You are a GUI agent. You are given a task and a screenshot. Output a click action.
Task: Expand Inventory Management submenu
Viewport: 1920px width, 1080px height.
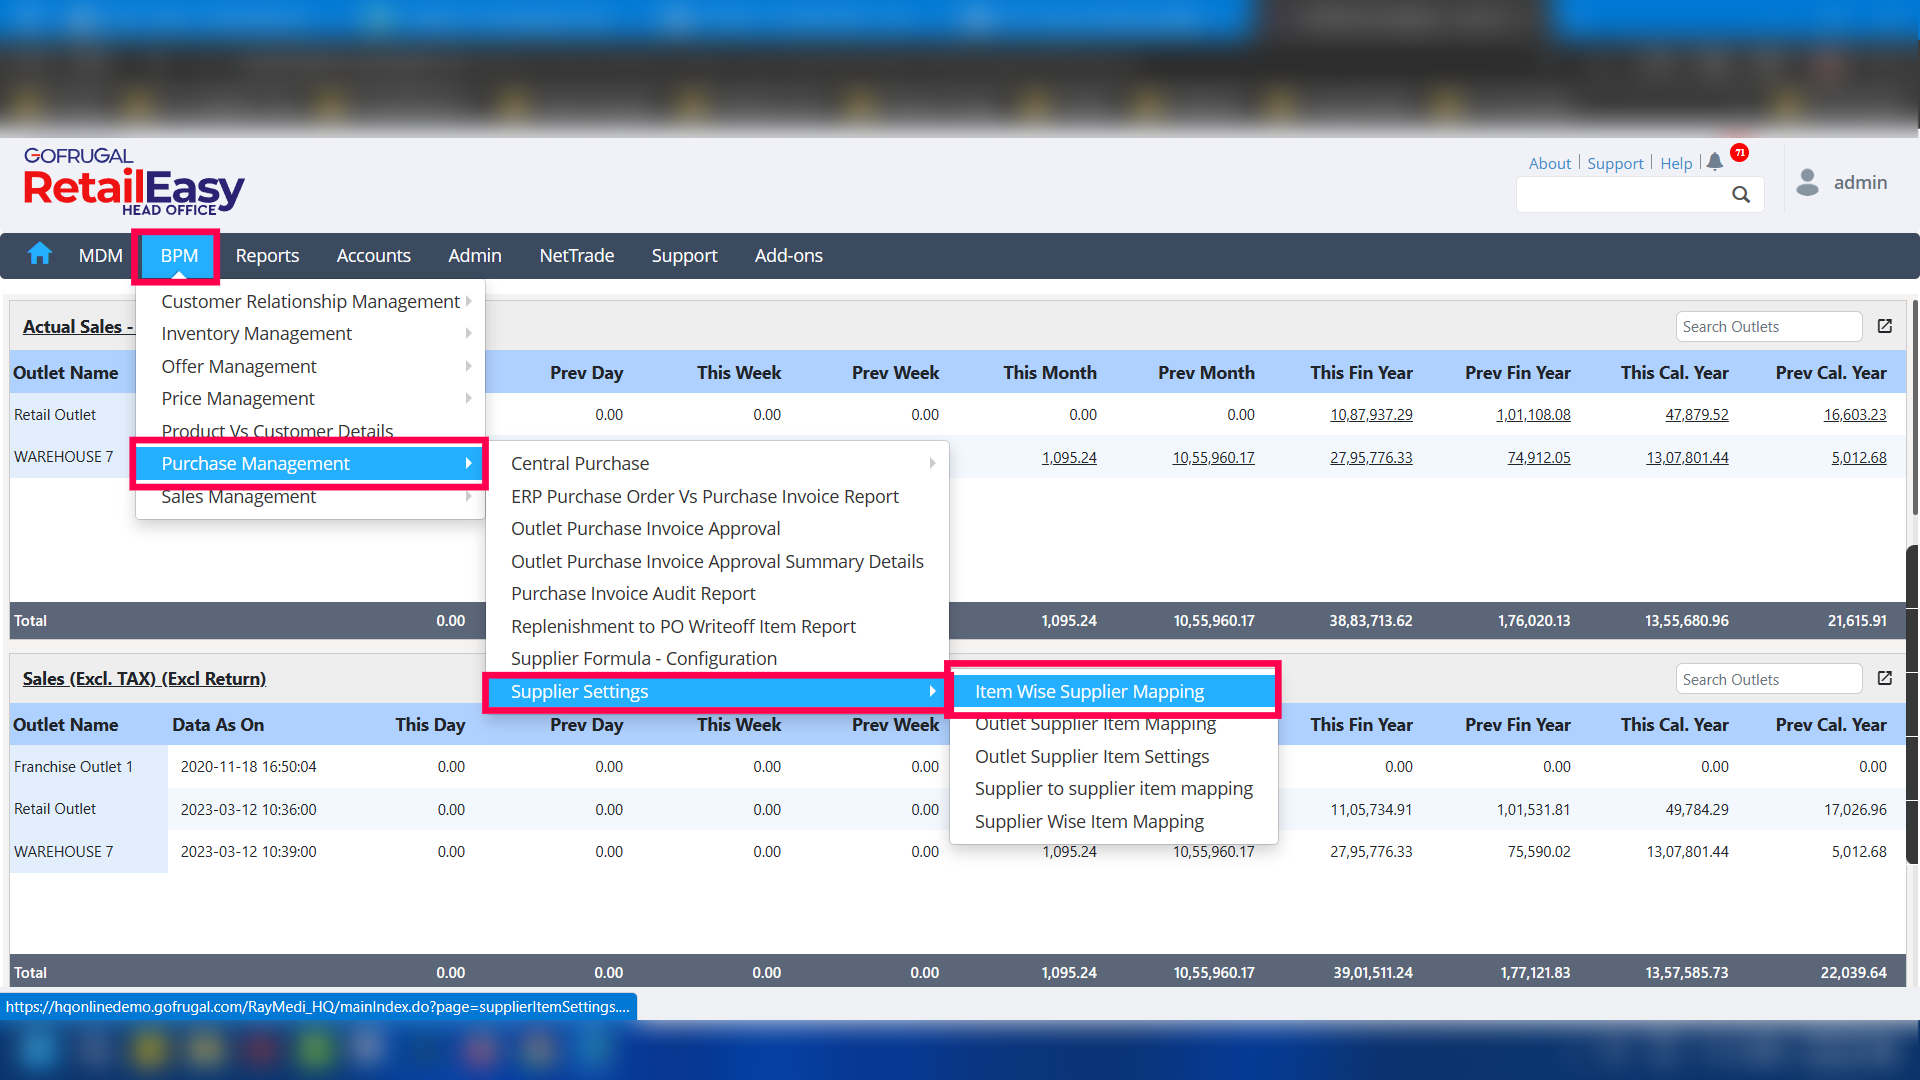(310, 333)
